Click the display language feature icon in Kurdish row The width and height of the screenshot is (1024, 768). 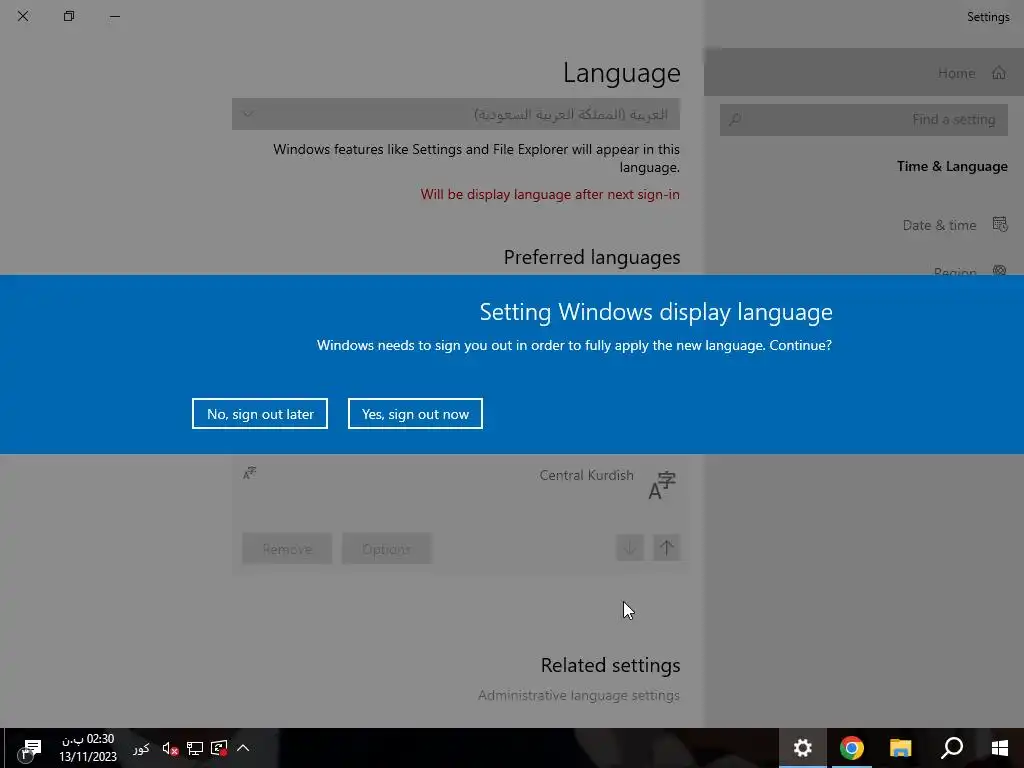[249, 473]
